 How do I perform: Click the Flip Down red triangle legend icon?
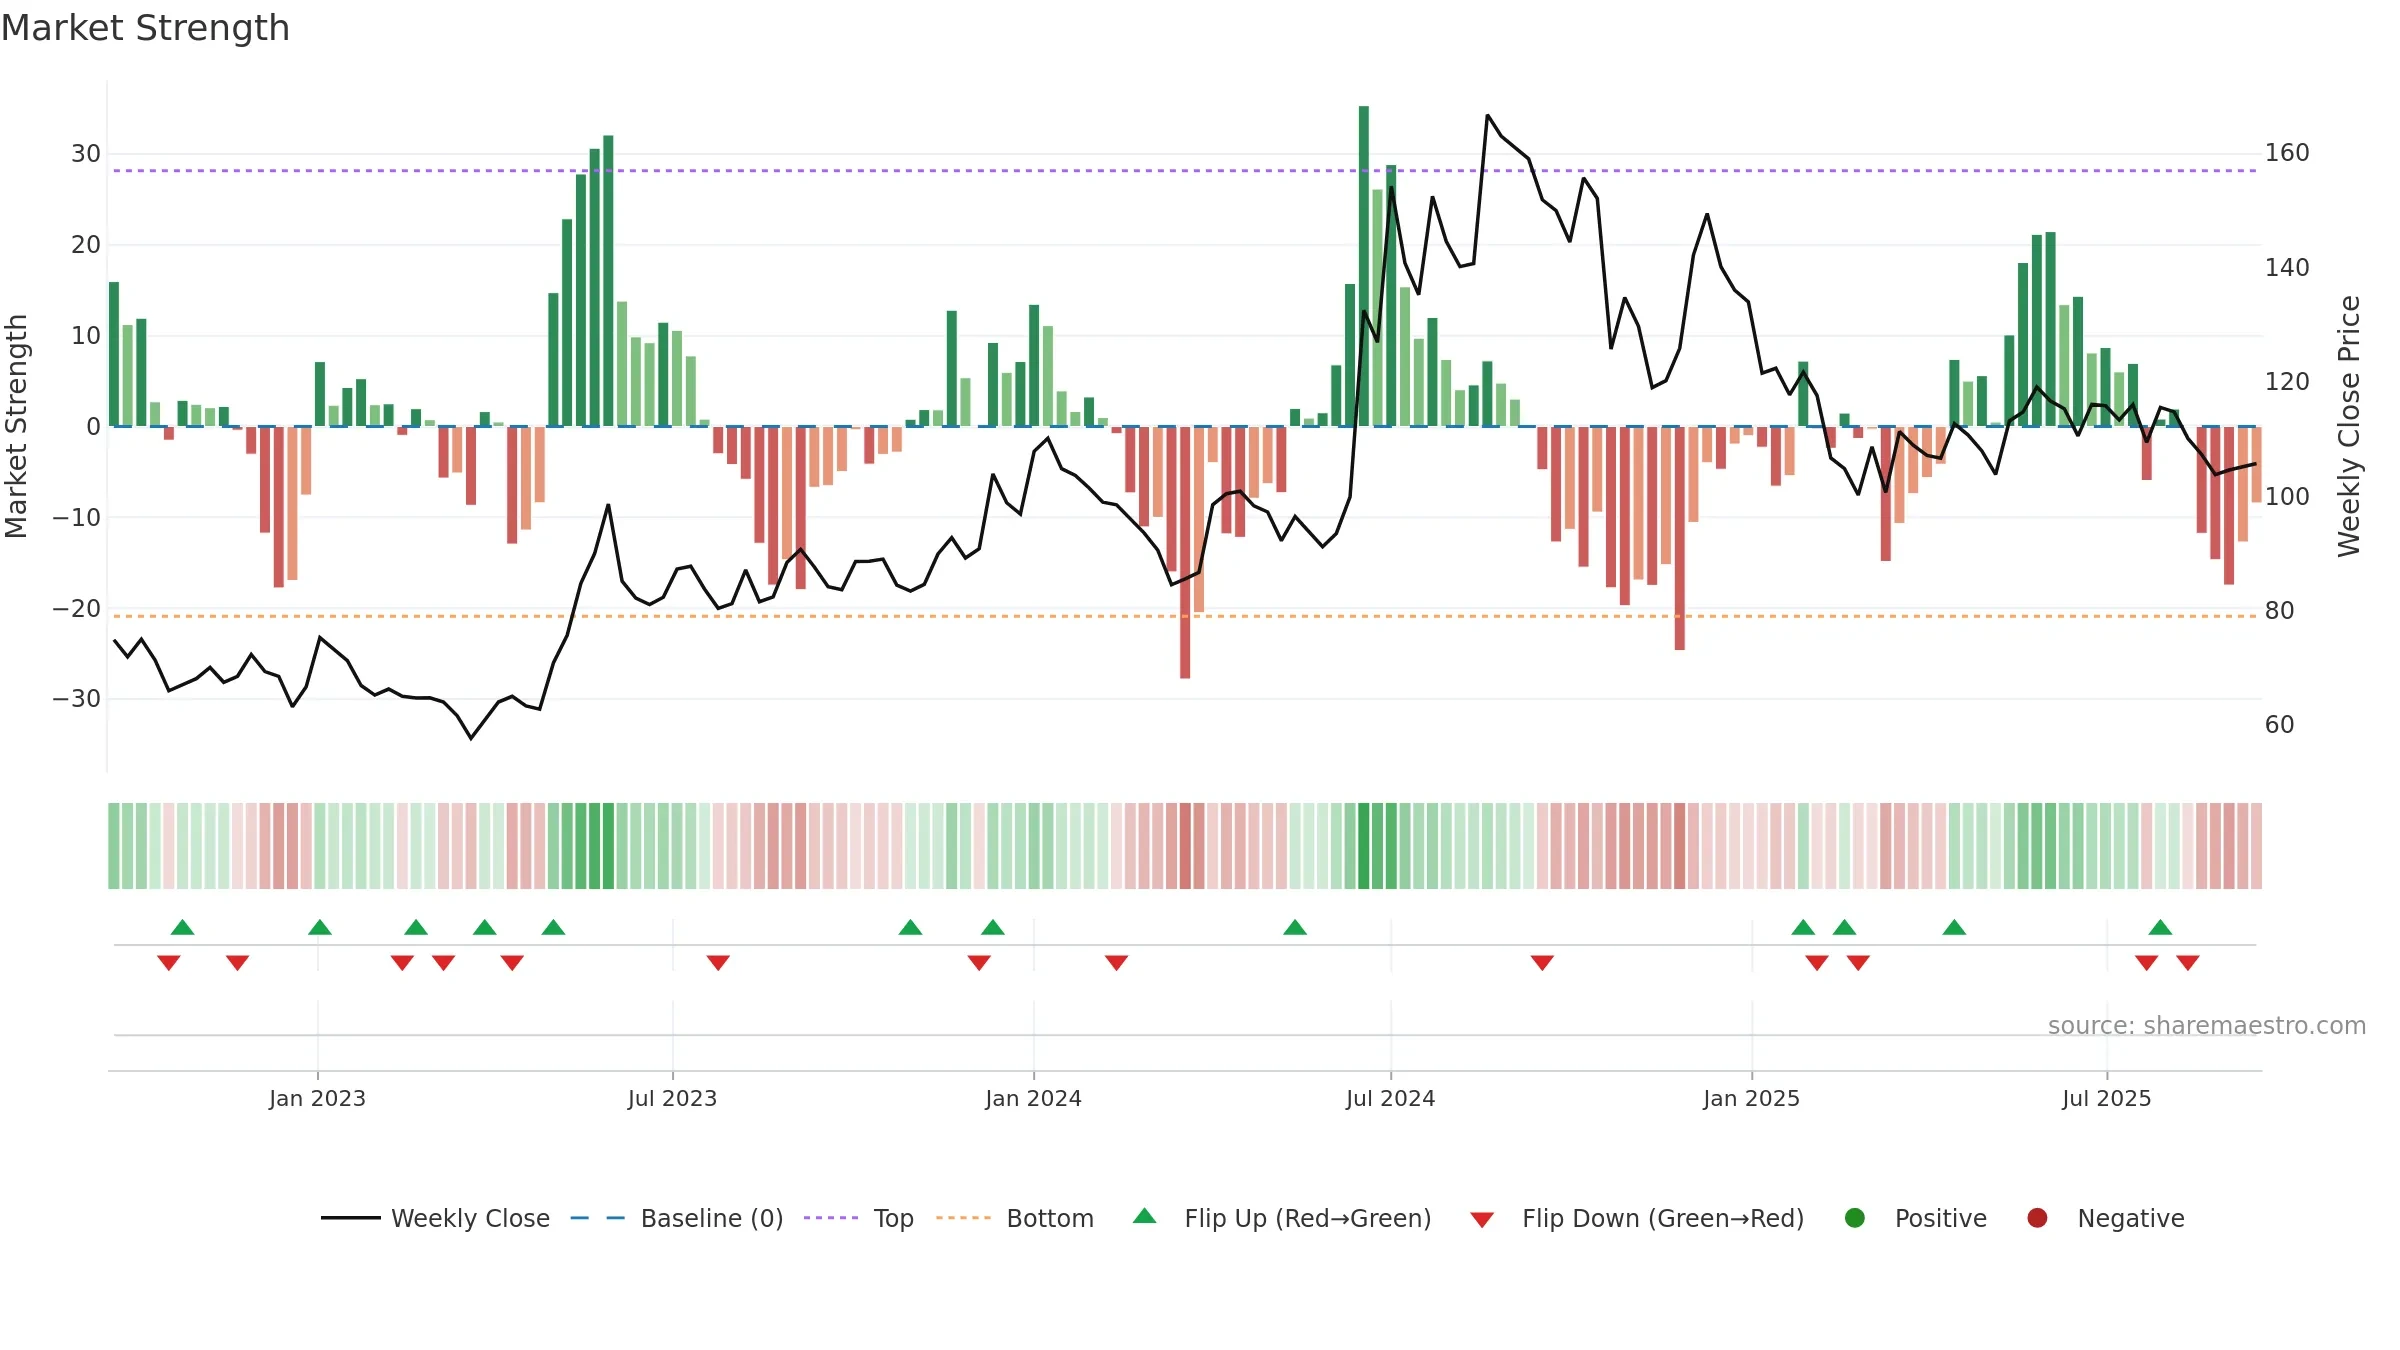click(x=1482, y=1219)
